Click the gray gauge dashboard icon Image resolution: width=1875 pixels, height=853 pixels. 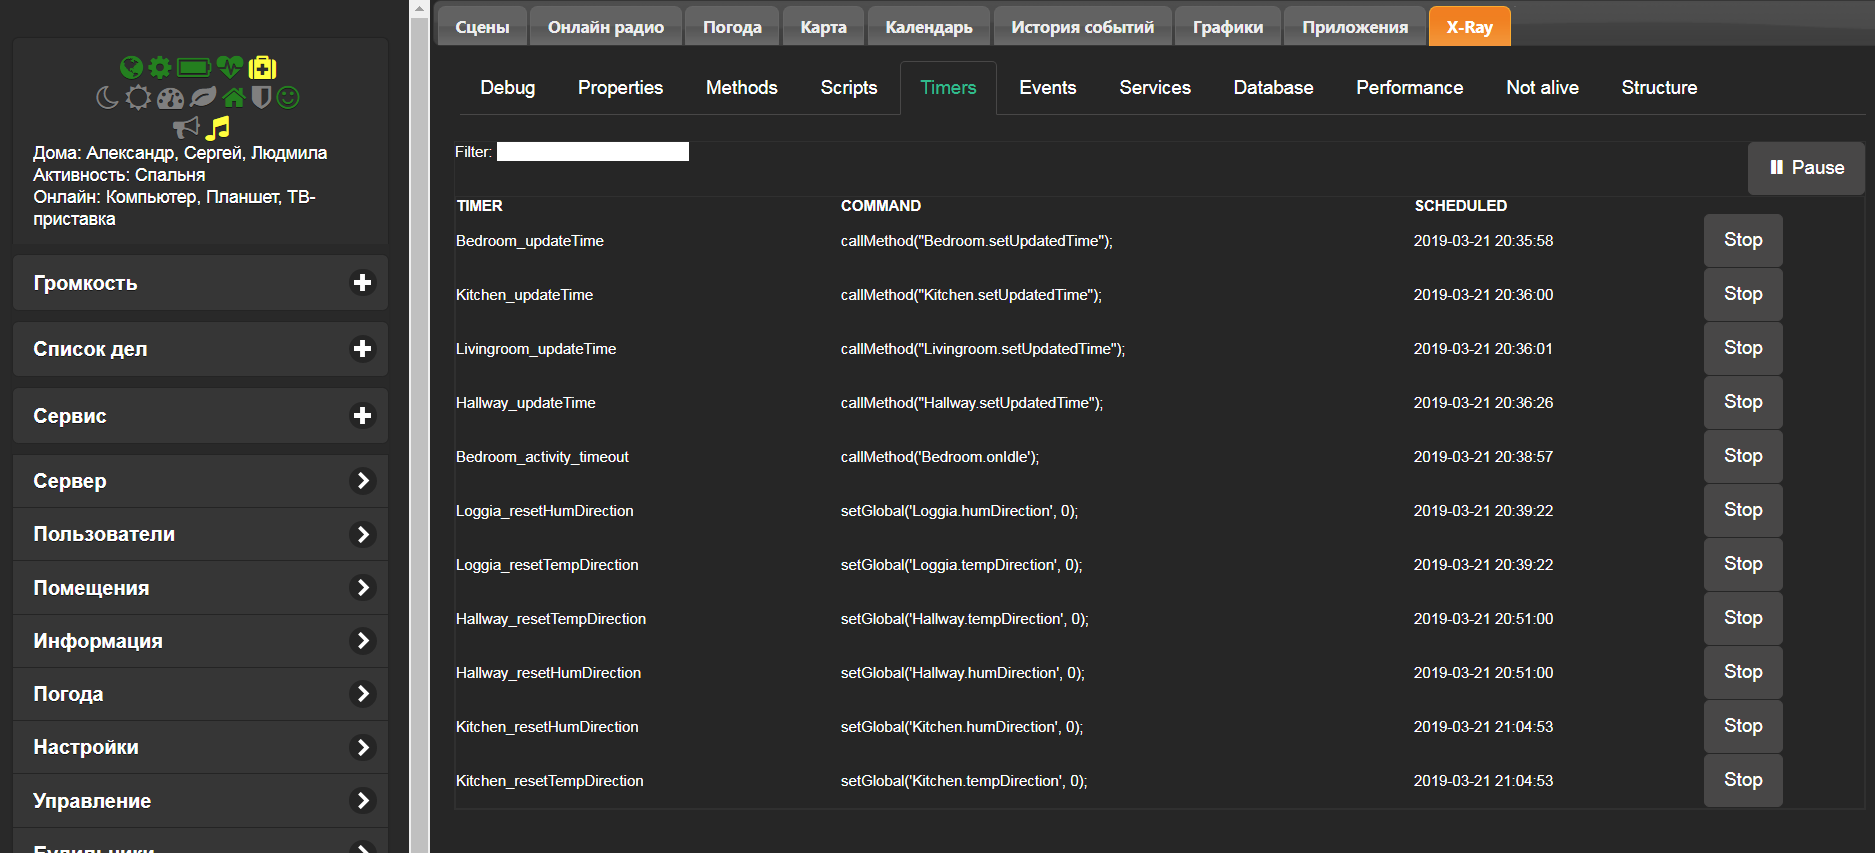click(171, 98)
